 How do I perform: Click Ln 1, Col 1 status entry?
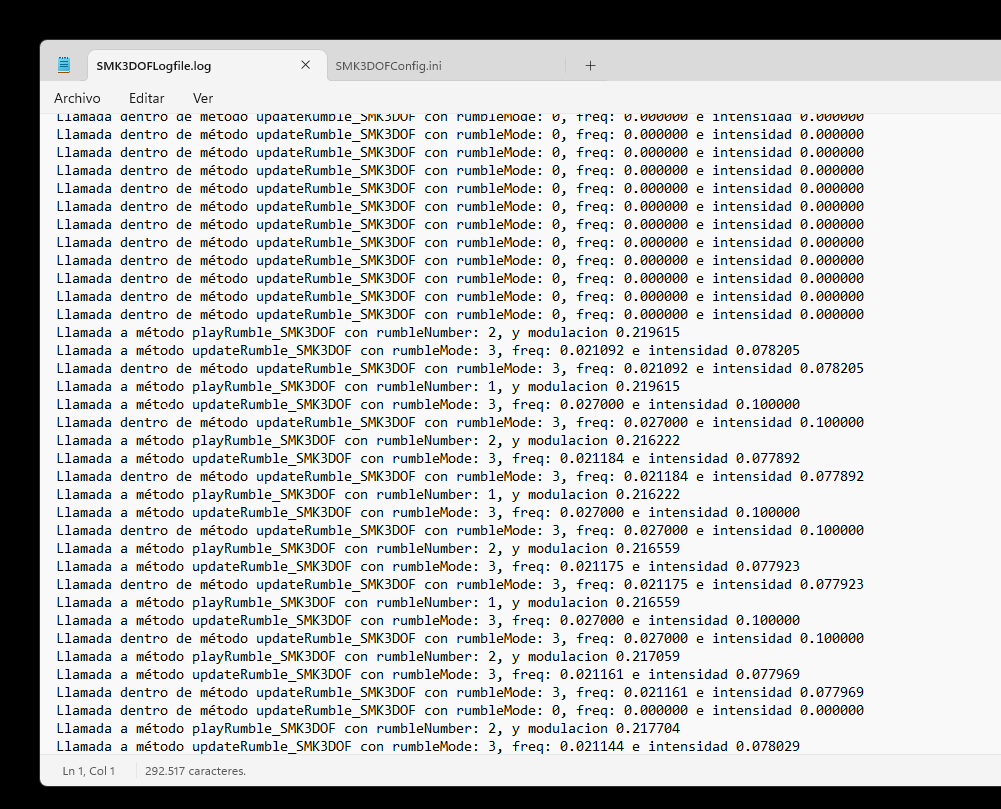tap(89, 771)
